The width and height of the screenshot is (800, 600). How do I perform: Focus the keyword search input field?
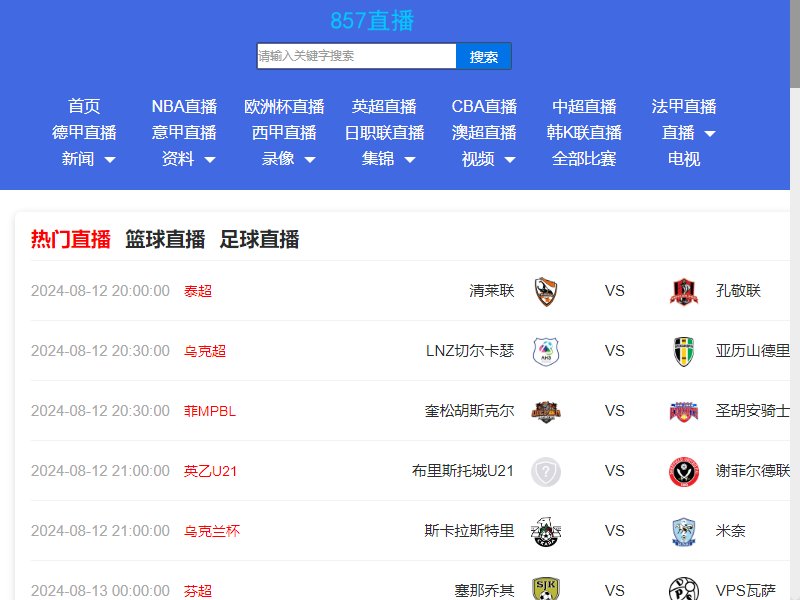coord(356,56)
